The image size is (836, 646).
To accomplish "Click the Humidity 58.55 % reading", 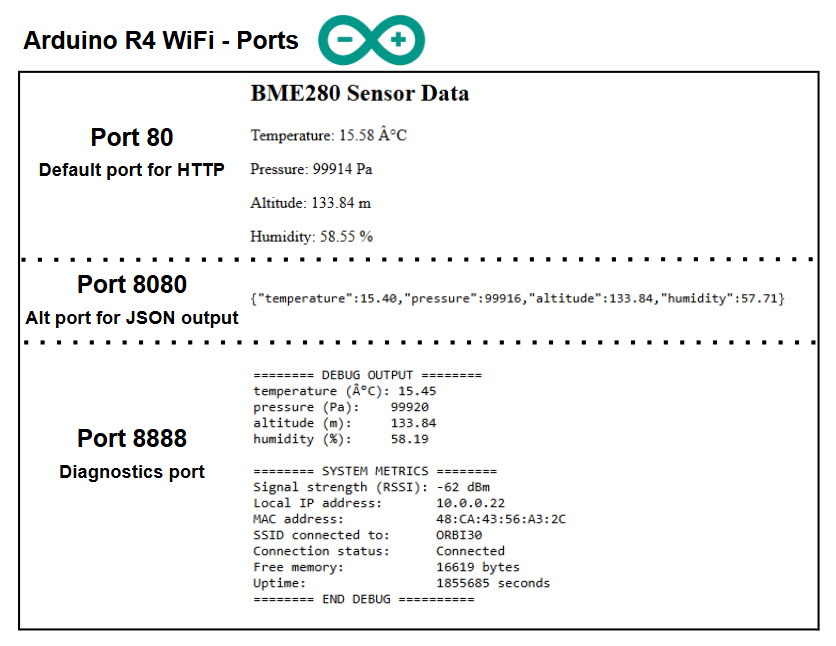I will click(x=312, y=237).
